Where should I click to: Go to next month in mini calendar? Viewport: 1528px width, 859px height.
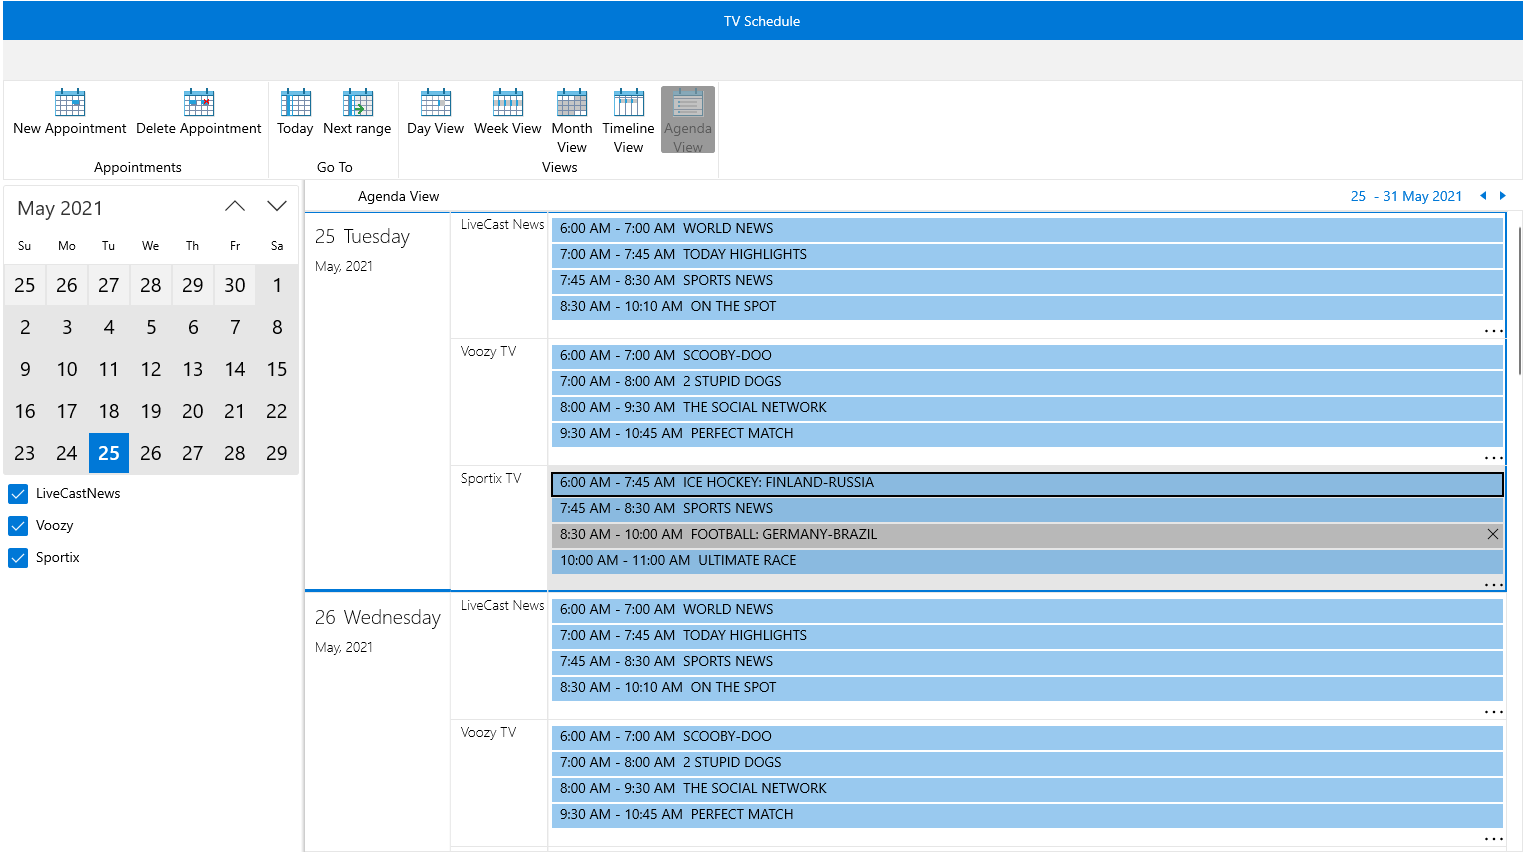pyautogui.click(x=277, y=206)
